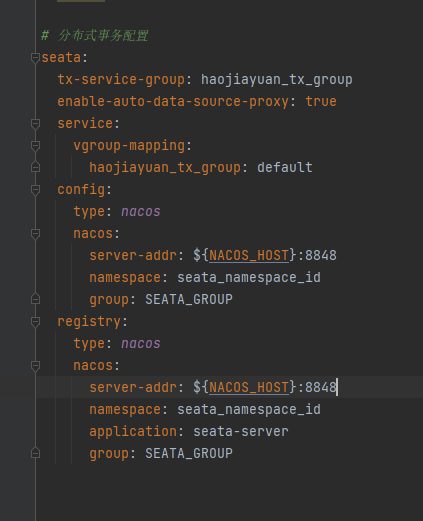Click the 'application' key

[133, 432]
